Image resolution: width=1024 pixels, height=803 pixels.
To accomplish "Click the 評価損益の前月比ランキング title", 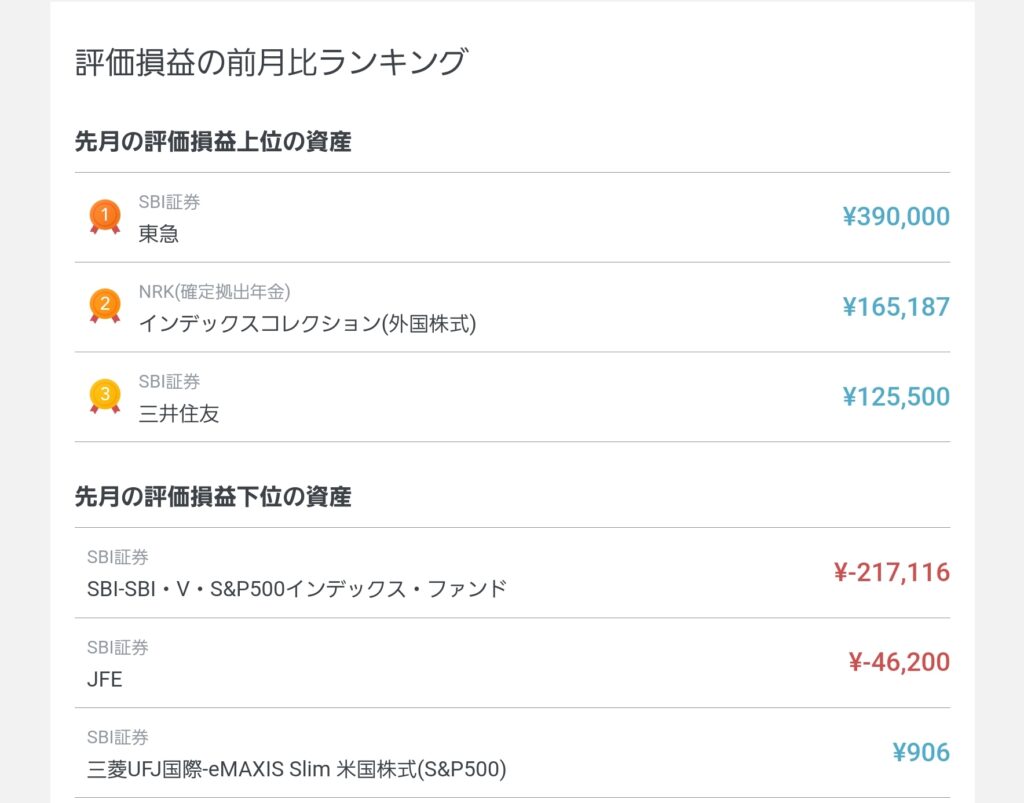I will [x=271, y=62].
